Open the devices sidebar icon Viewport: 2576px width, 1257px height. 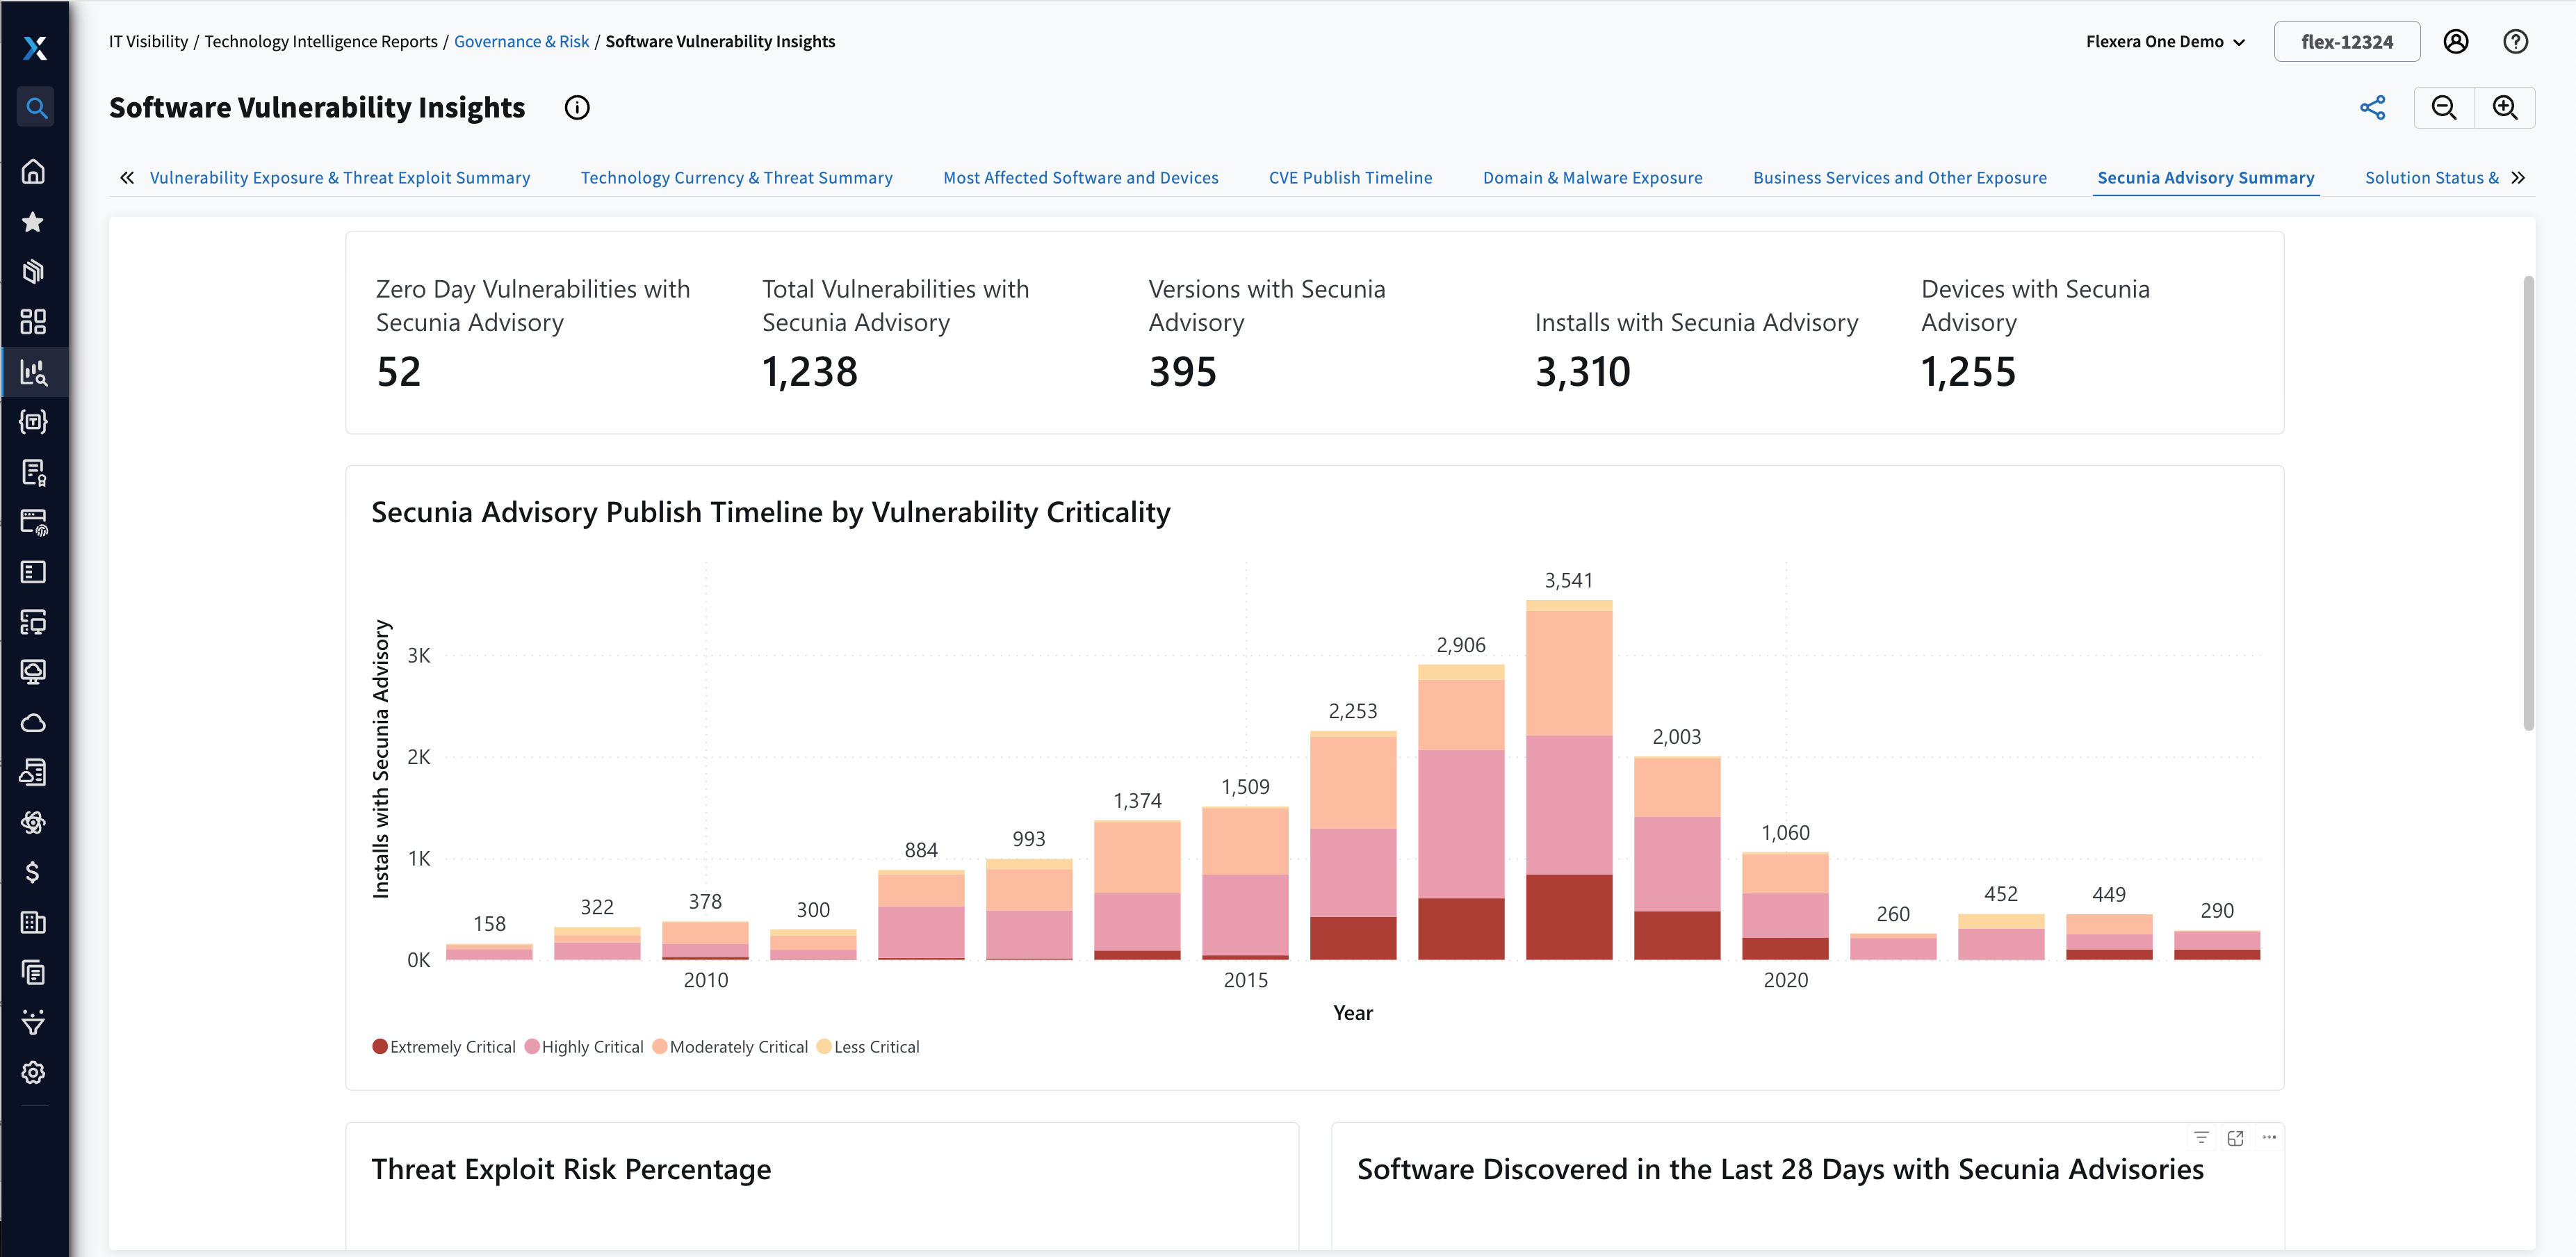point(34,622)
